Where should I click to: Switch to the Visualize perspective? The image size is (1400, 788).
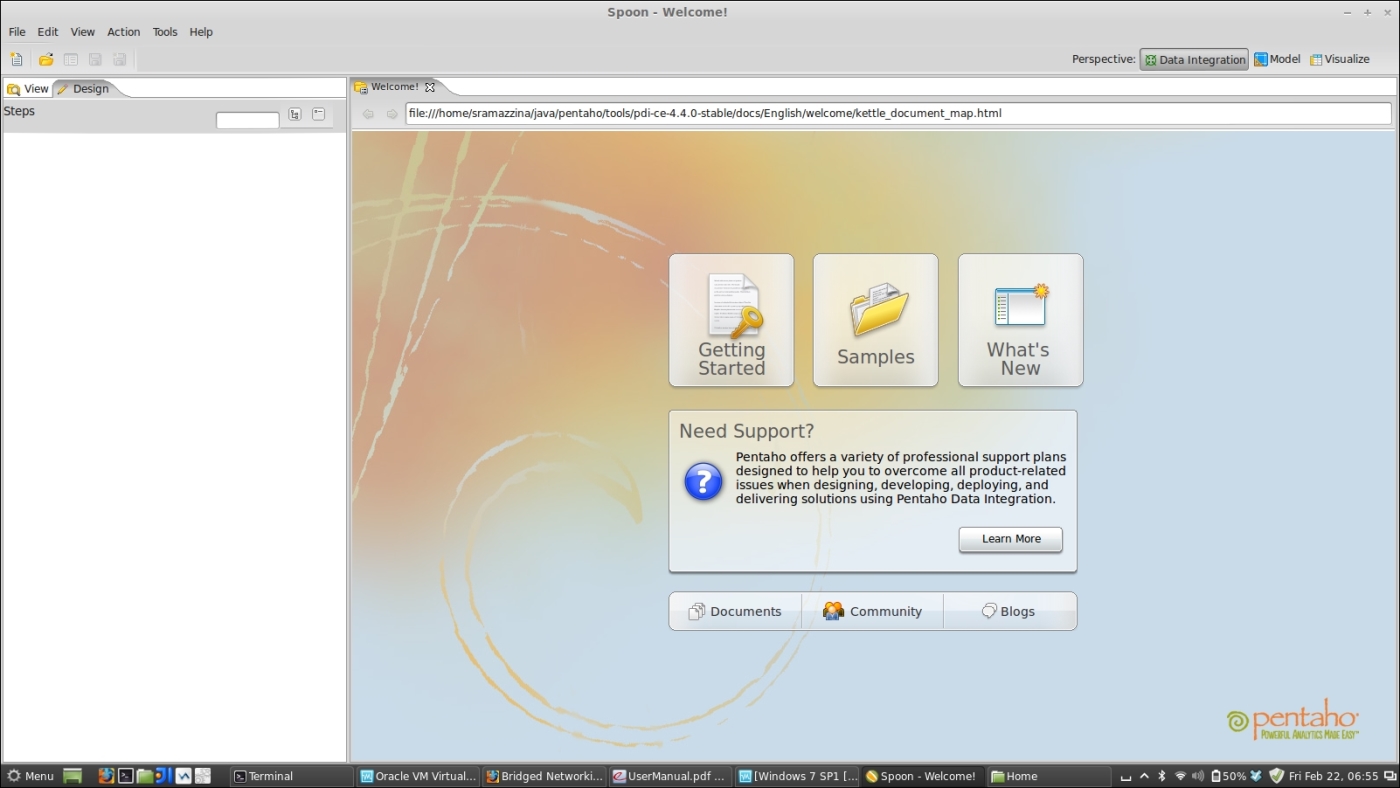coord(1340,59)
